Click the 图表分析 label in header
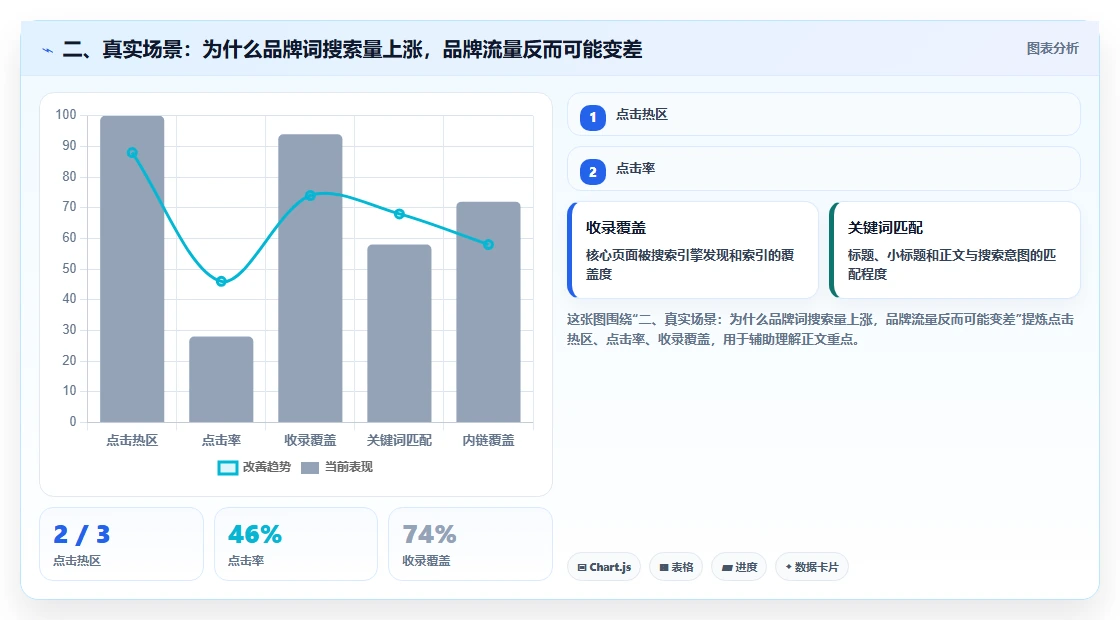 click(1052, 49)
